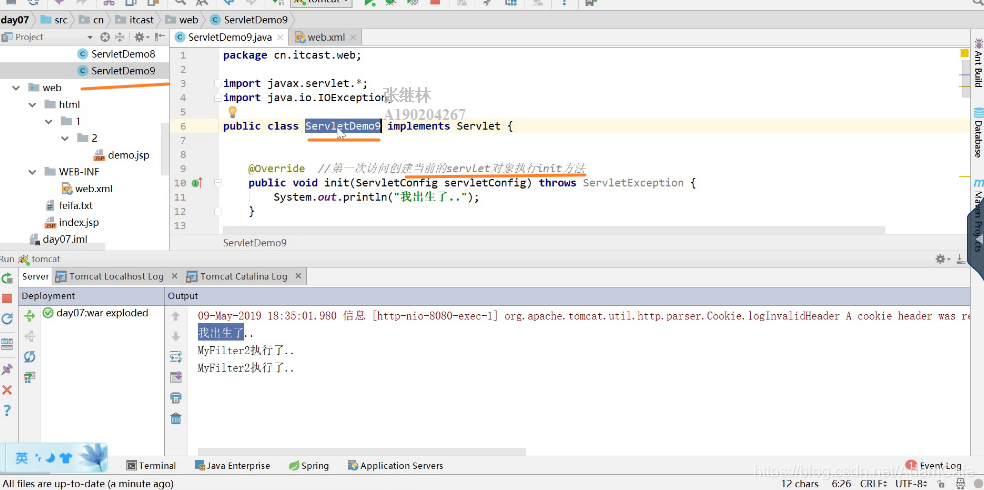Select the Server tab in Run panel
The width and height of the screenshot is (984, 490).
point(35,276)
